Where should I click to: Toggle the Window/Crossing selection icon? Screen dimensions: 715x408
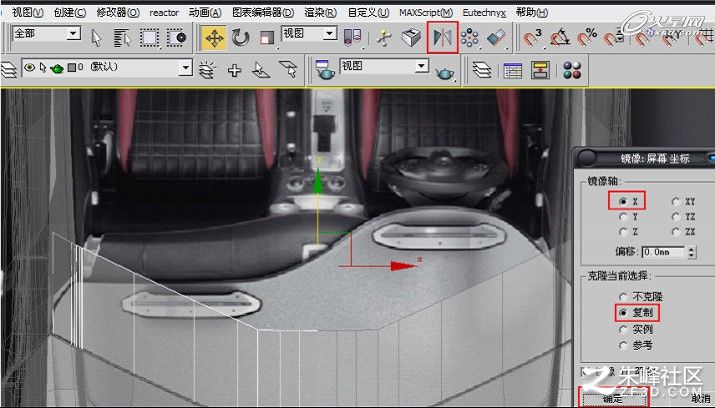click(176, 37)
